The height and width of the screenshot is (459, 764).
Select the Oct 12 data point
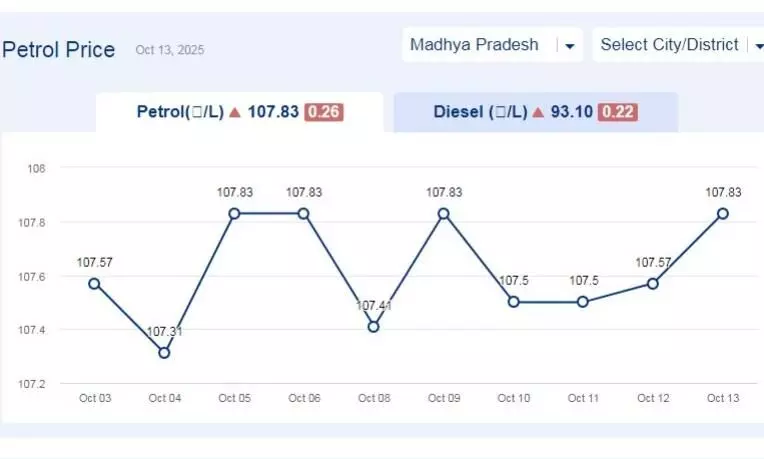tap(653, 283)
